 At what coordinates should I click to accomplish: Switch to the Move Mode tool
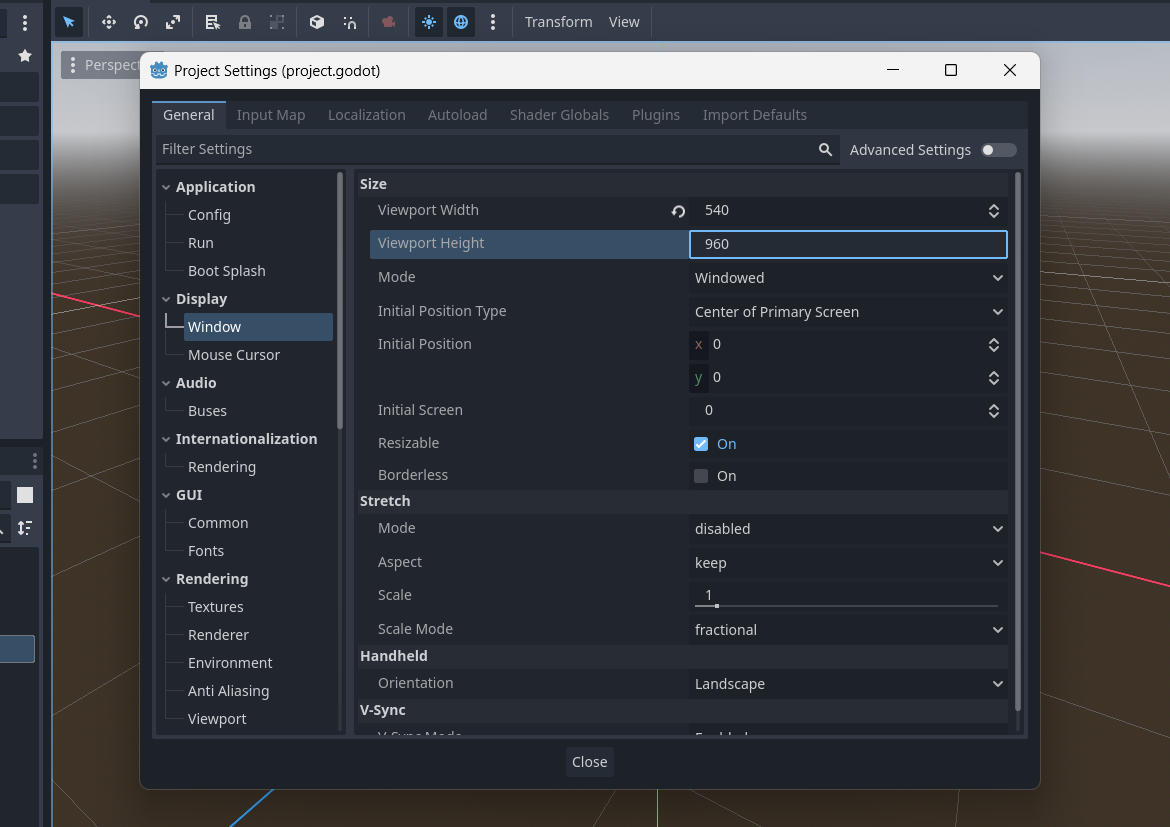tap(109, 22)
